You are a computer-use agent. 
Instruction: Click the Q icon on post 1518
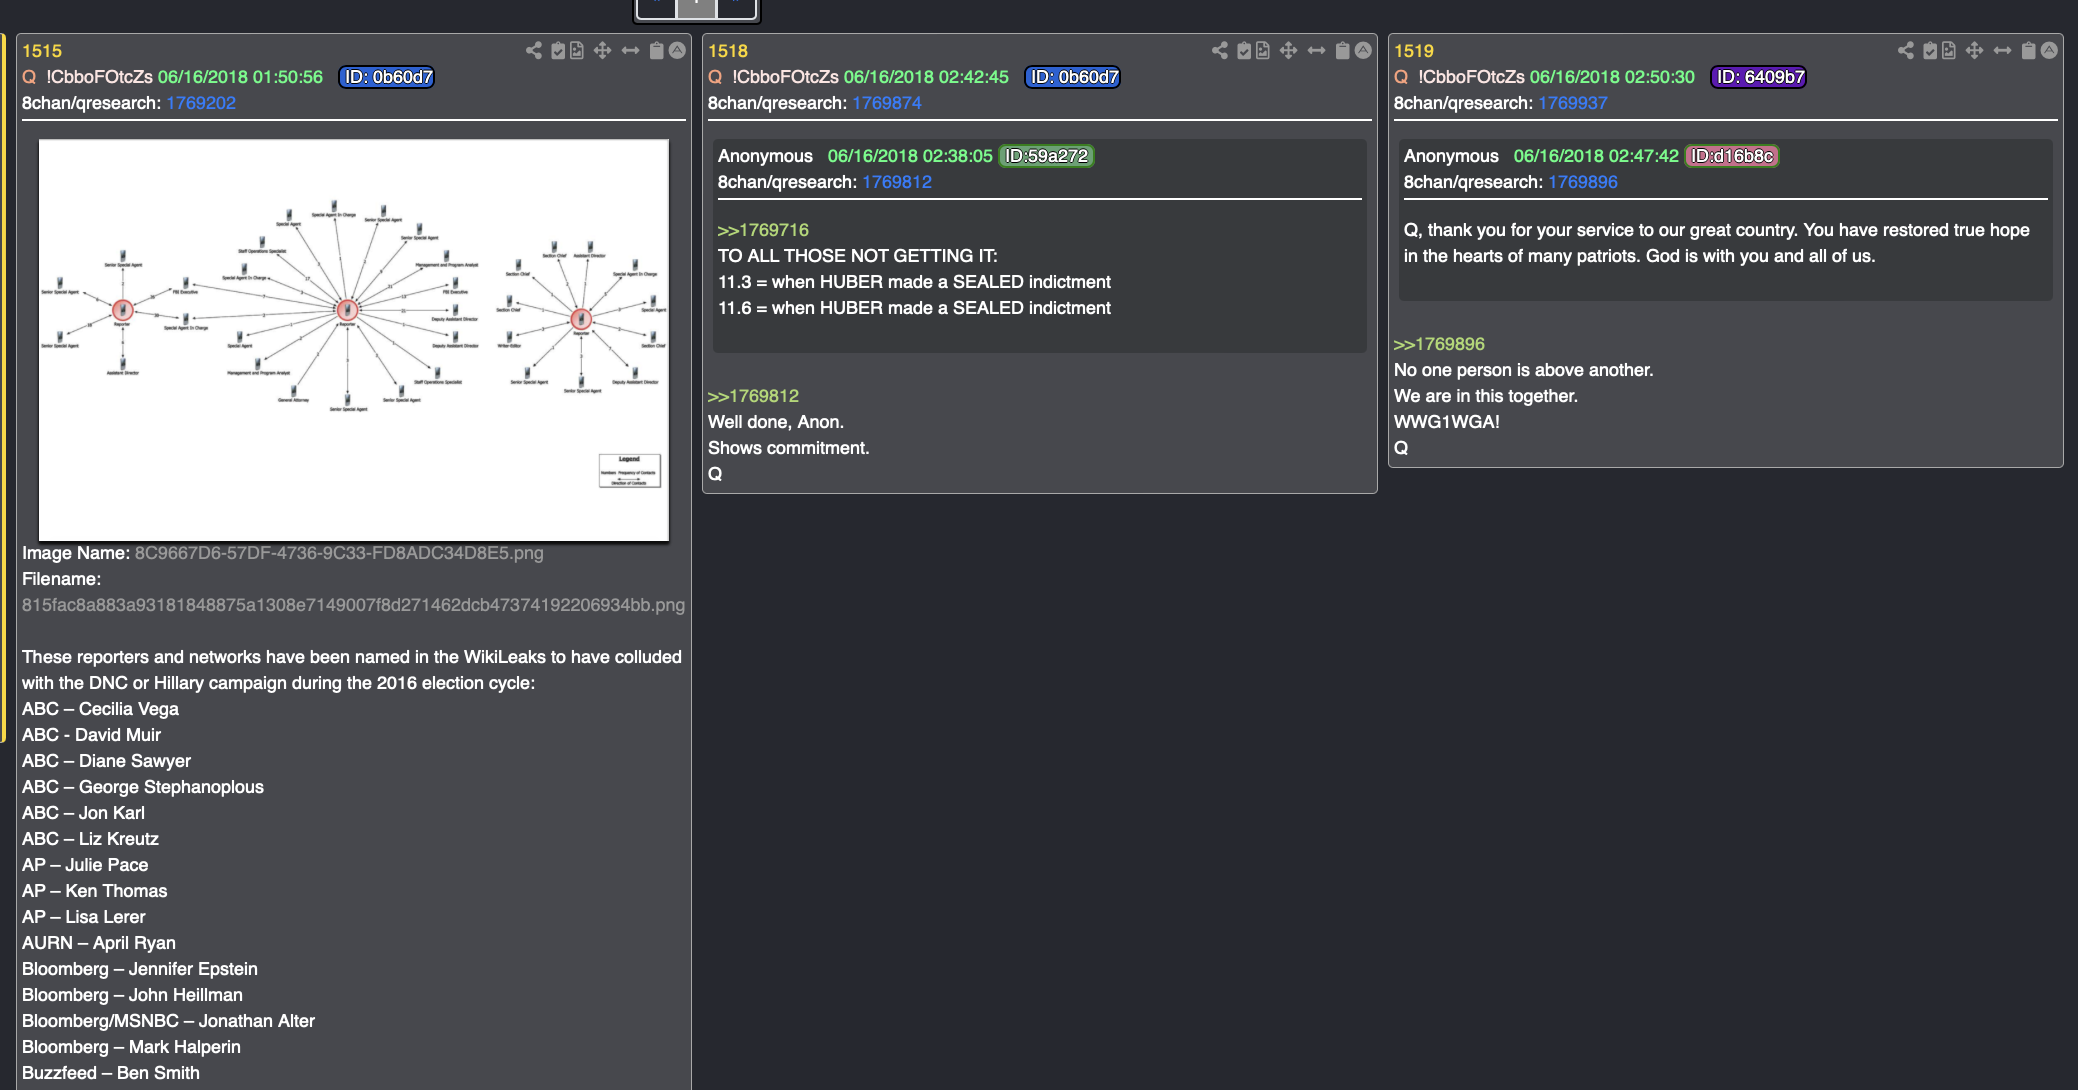715,77
